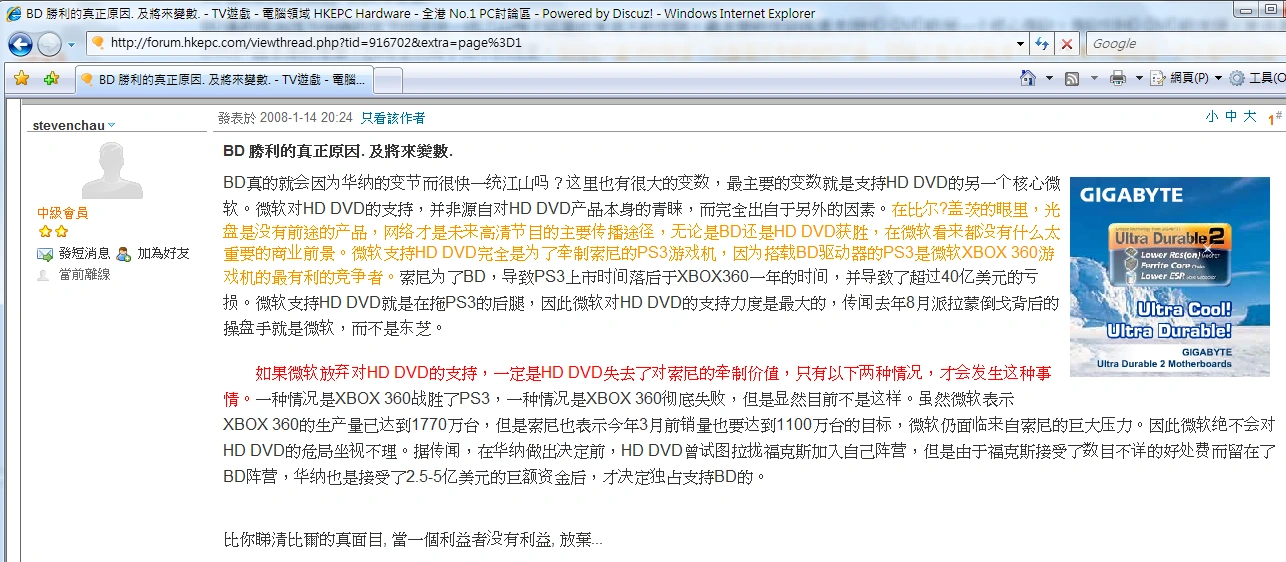This screenshot has width=1286, height=562.
Task: Expand the address bar history dropdown
Action: coord(1020,44)
